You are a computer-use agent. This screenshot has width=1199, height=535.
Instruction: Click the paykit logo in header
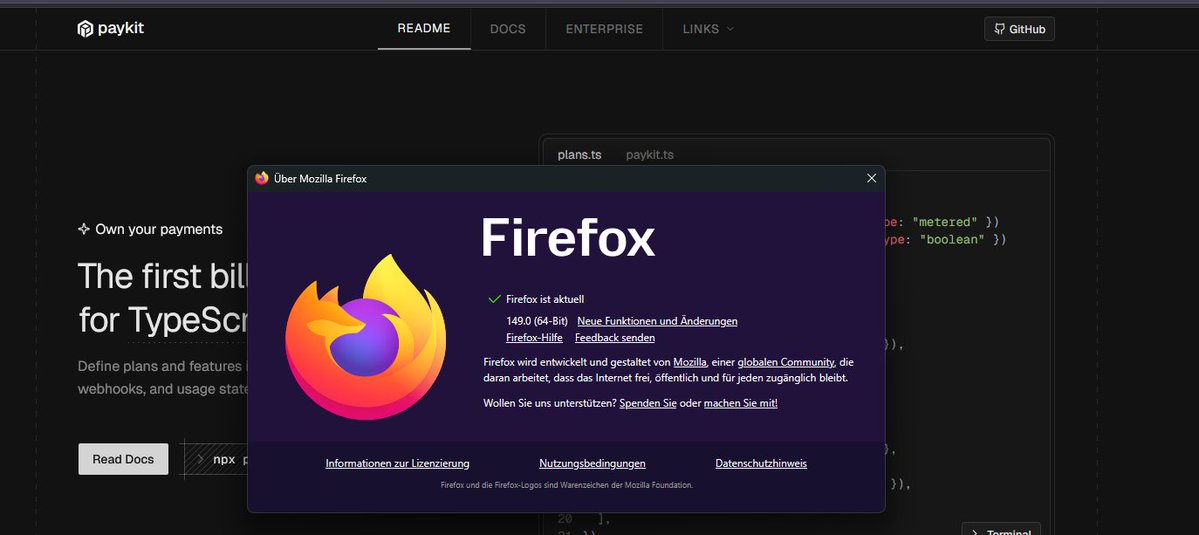[x=111, y=29]
